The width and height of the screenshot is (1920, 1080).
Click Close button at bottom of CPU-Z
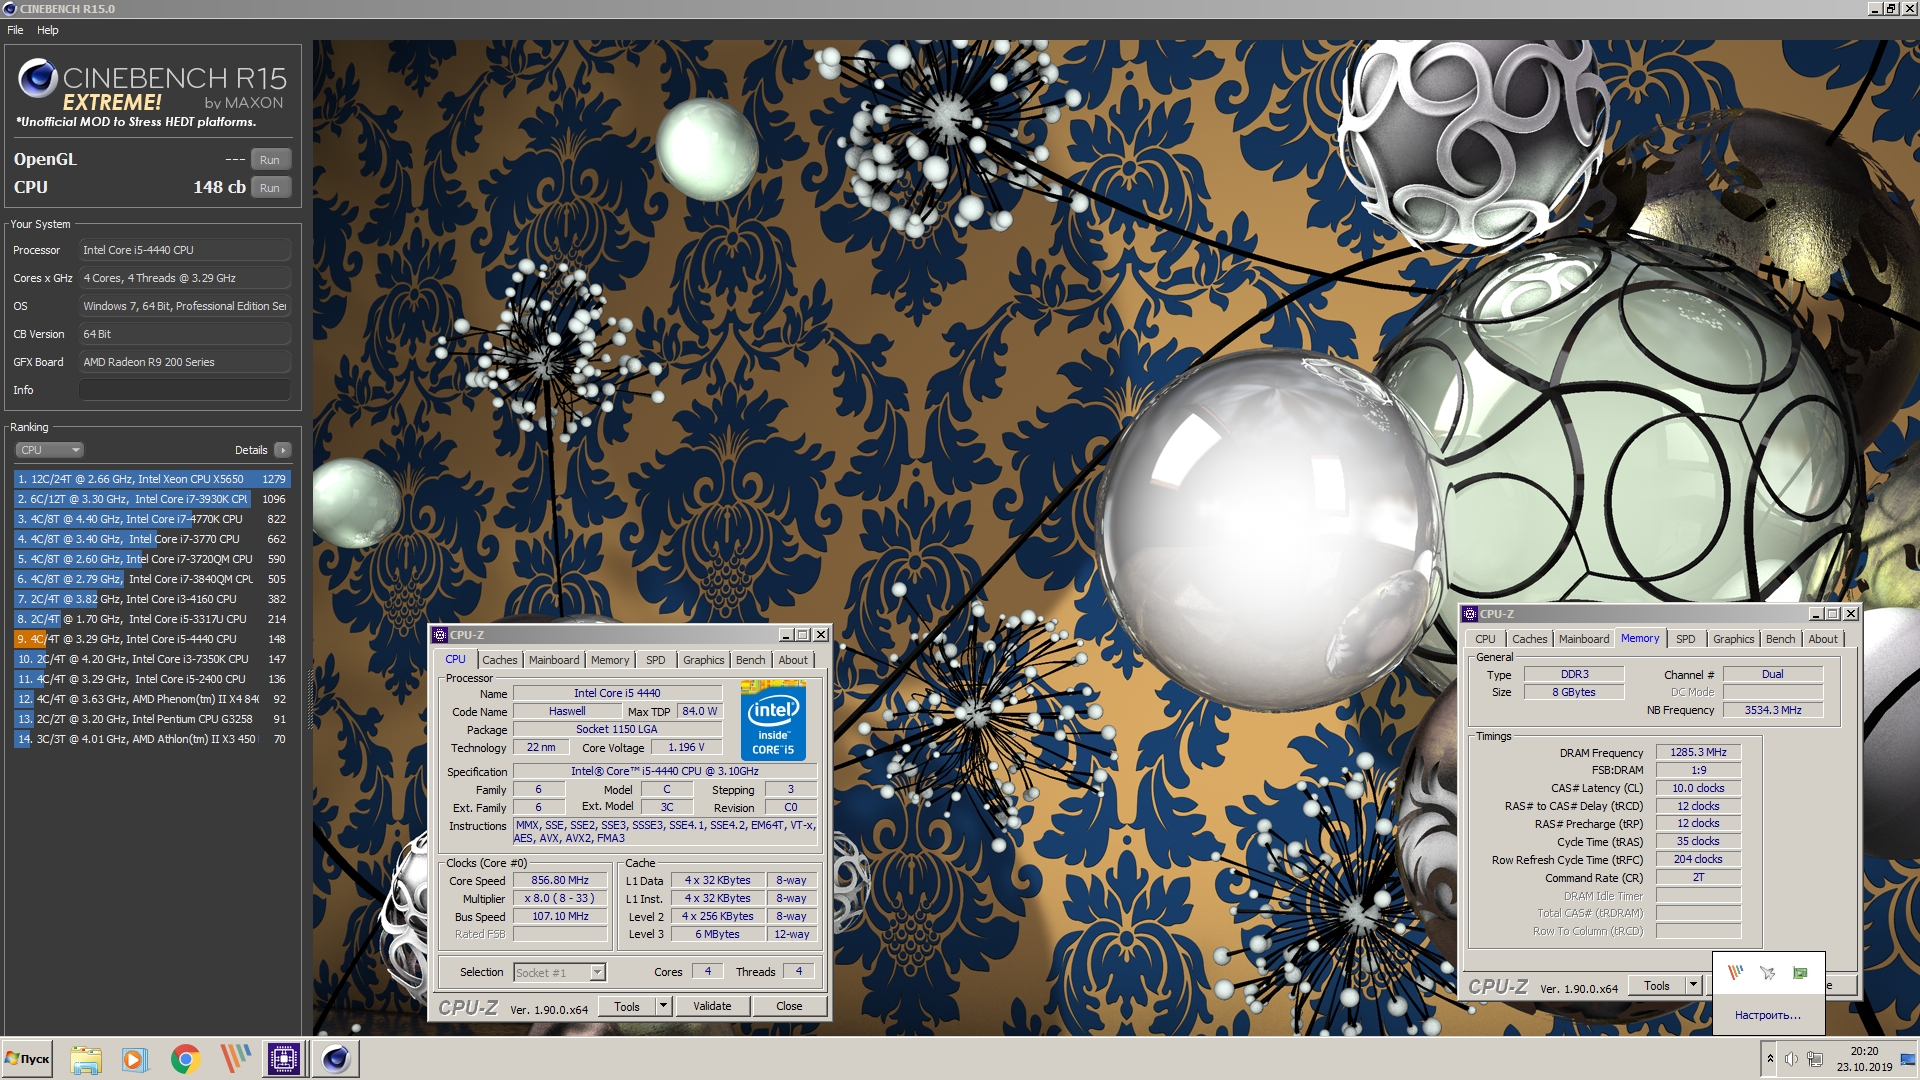[x=789, y=1007]
